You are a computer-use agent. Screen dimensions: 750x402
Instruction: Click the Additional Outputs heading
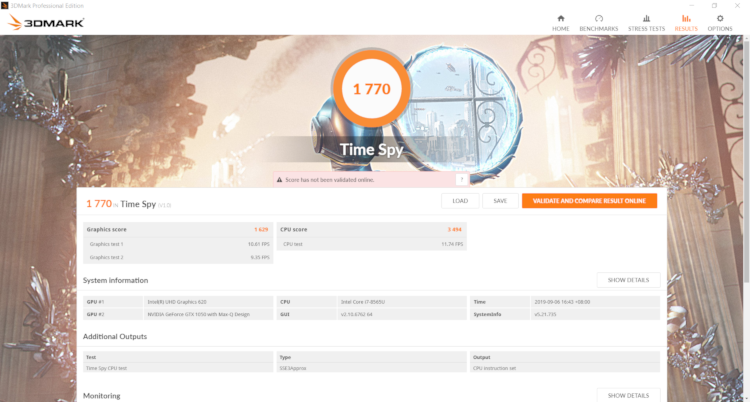115,336
